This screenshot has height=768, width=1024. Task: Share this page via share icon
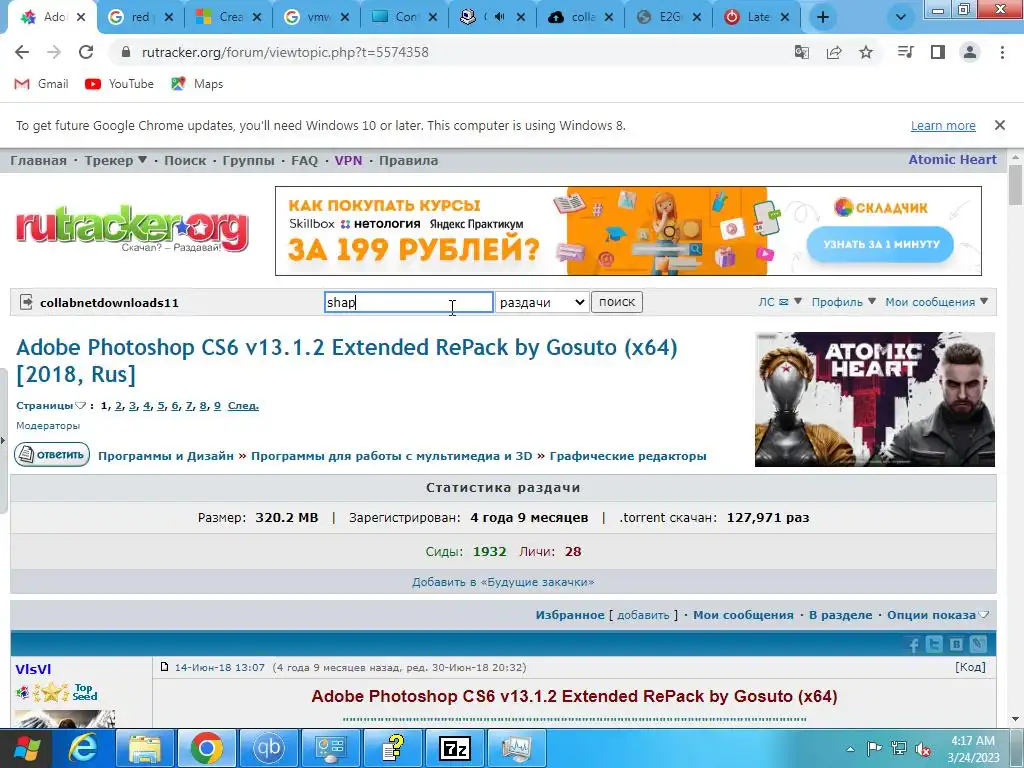click(834, 52)
